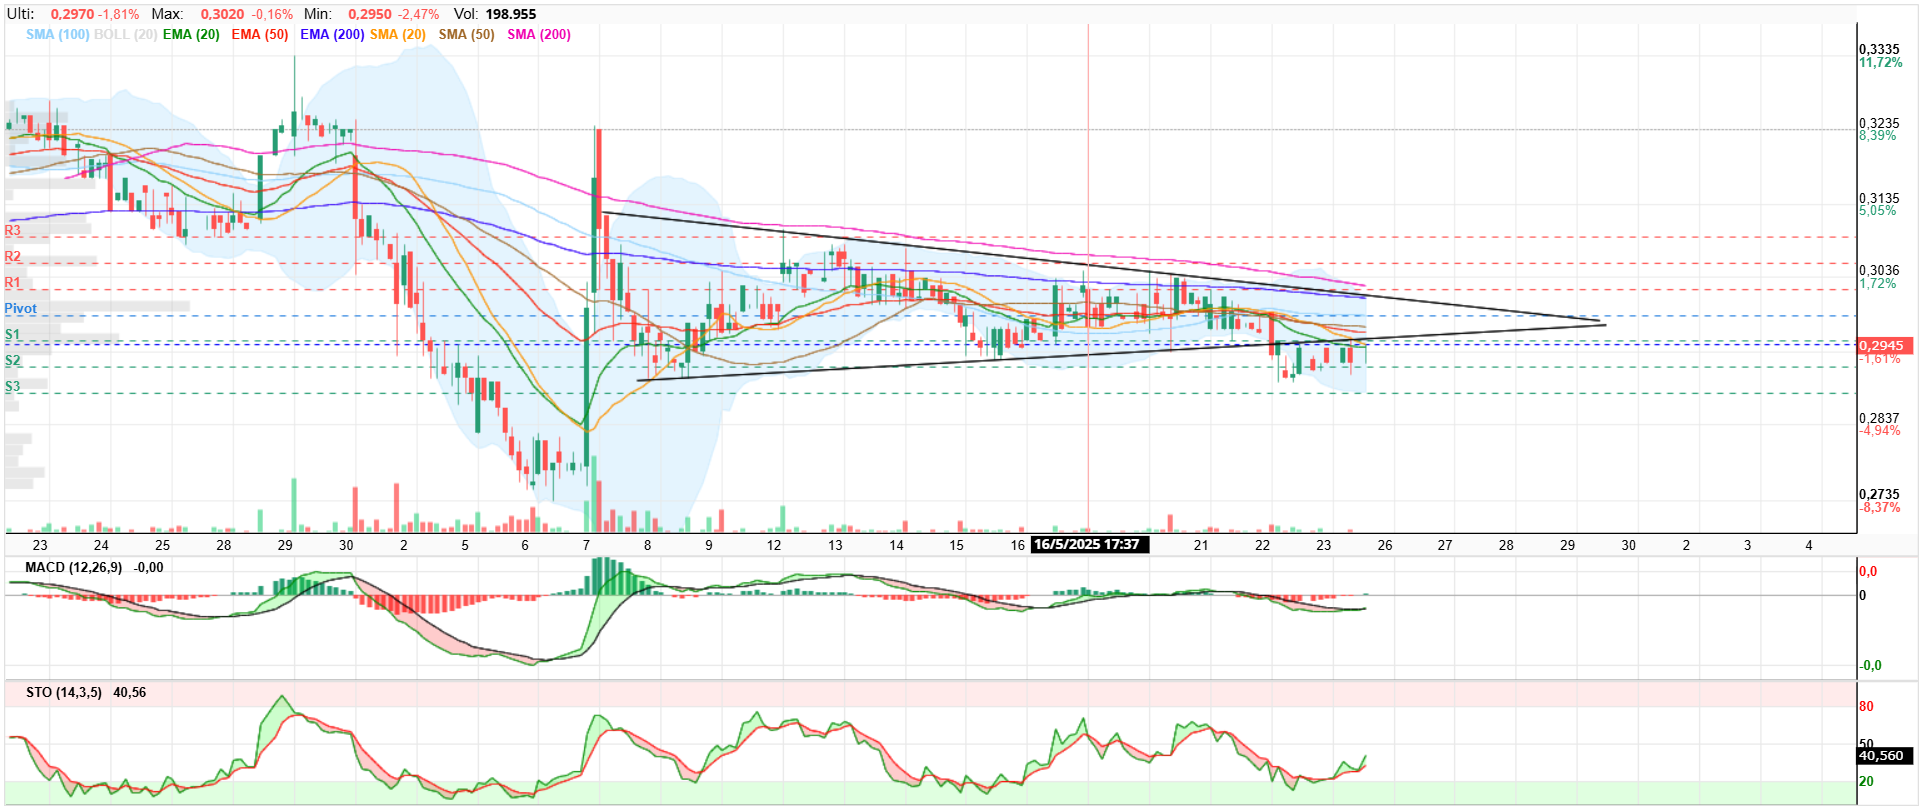The height and width of the screenshot is (810, 1923).
Task: Click price axis level 0,2837
Action: [1880, 419]
